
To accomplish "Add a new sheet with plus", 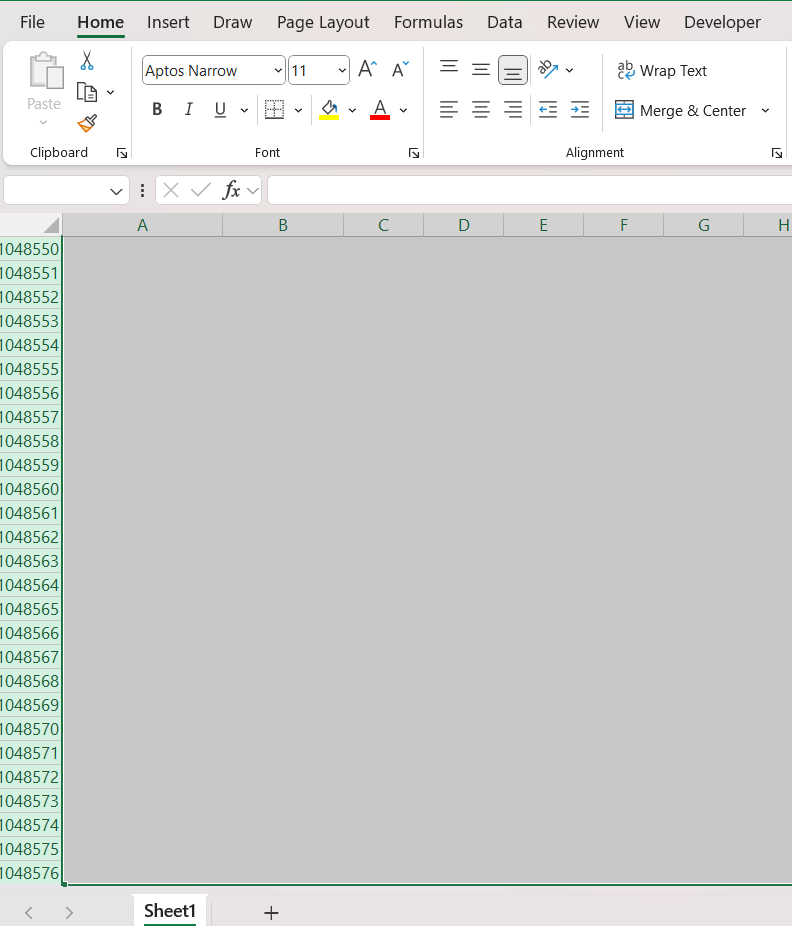I will (x=271, y=912).
